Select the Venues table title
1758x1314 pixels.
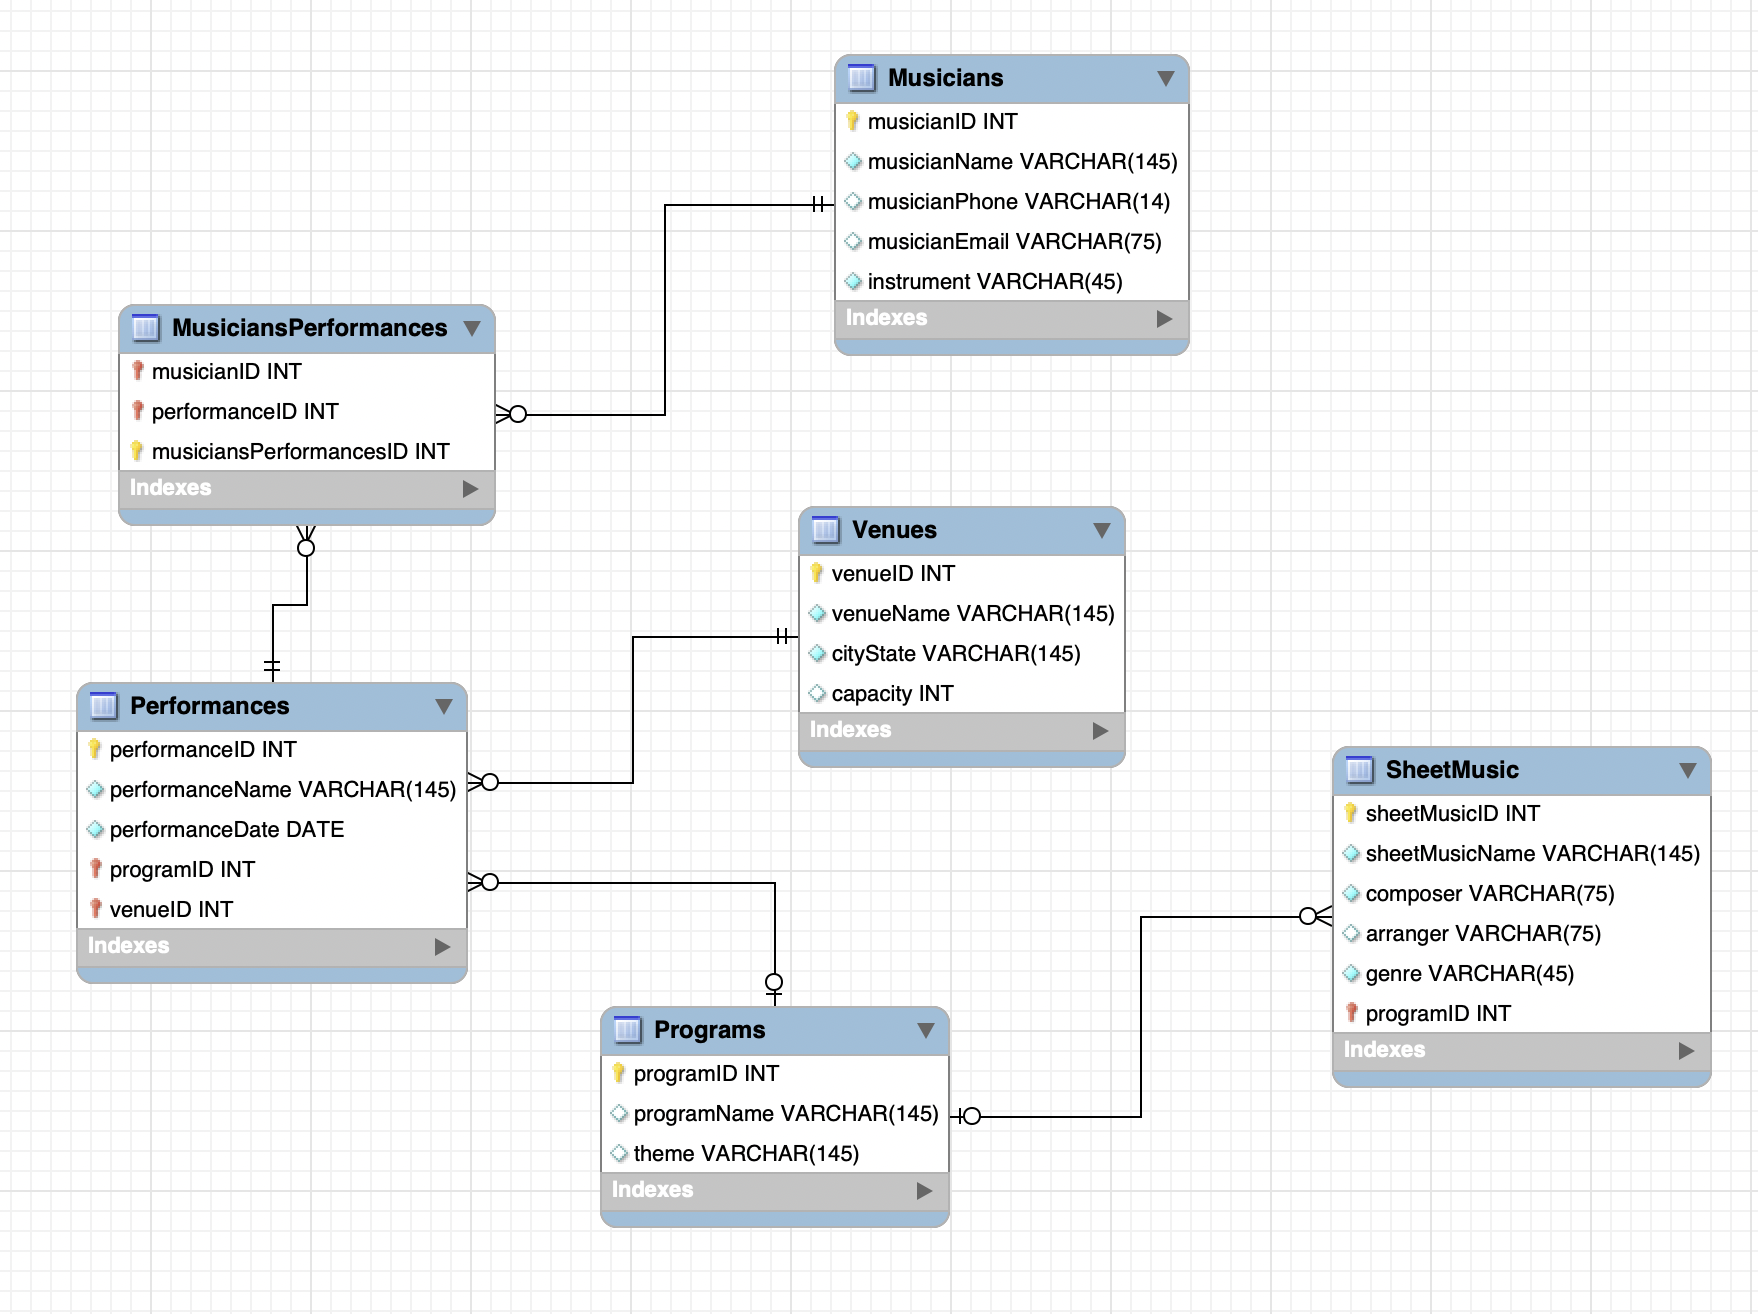coord(894,530)
